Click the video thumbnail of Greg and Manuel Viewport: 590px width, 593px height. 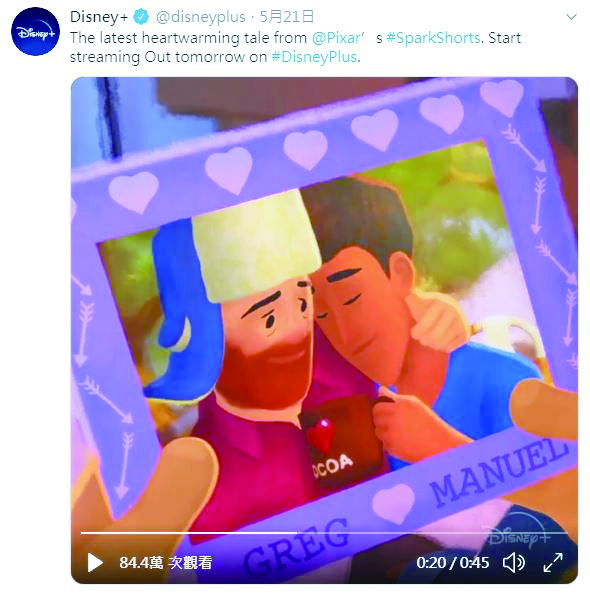[324, 330]
